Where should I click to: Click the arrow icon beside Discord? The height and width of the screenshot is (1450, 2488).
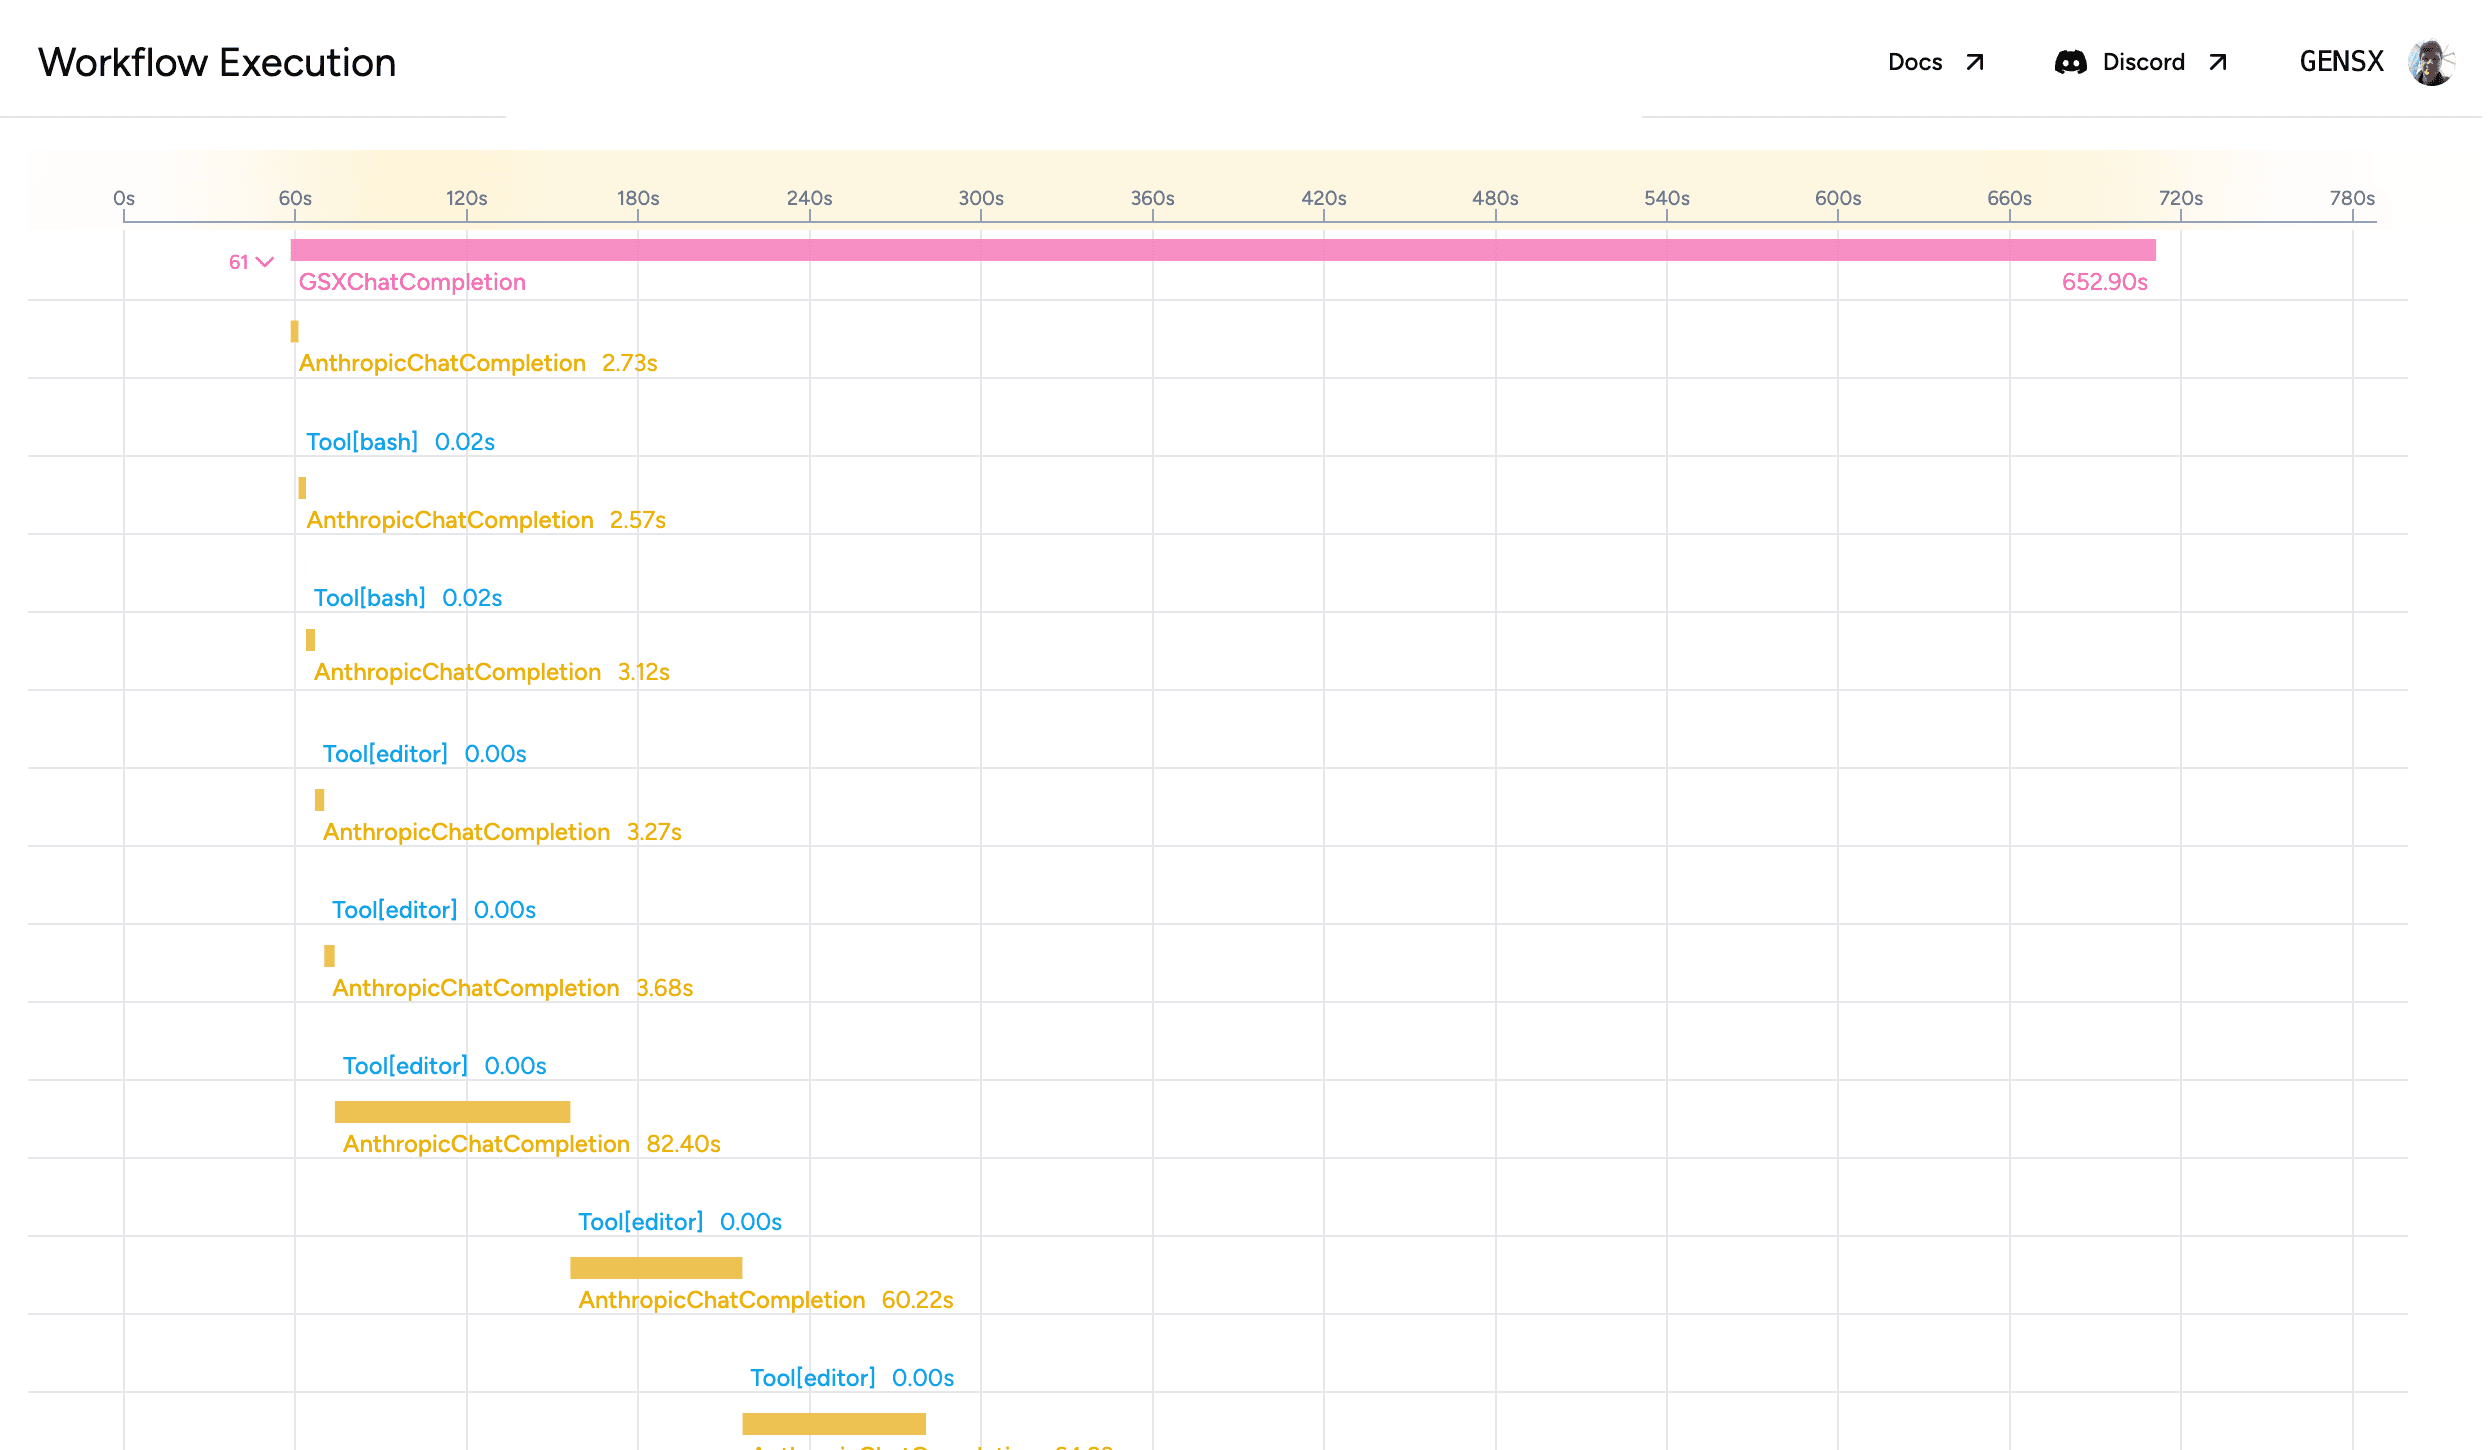coord(2218,62)
